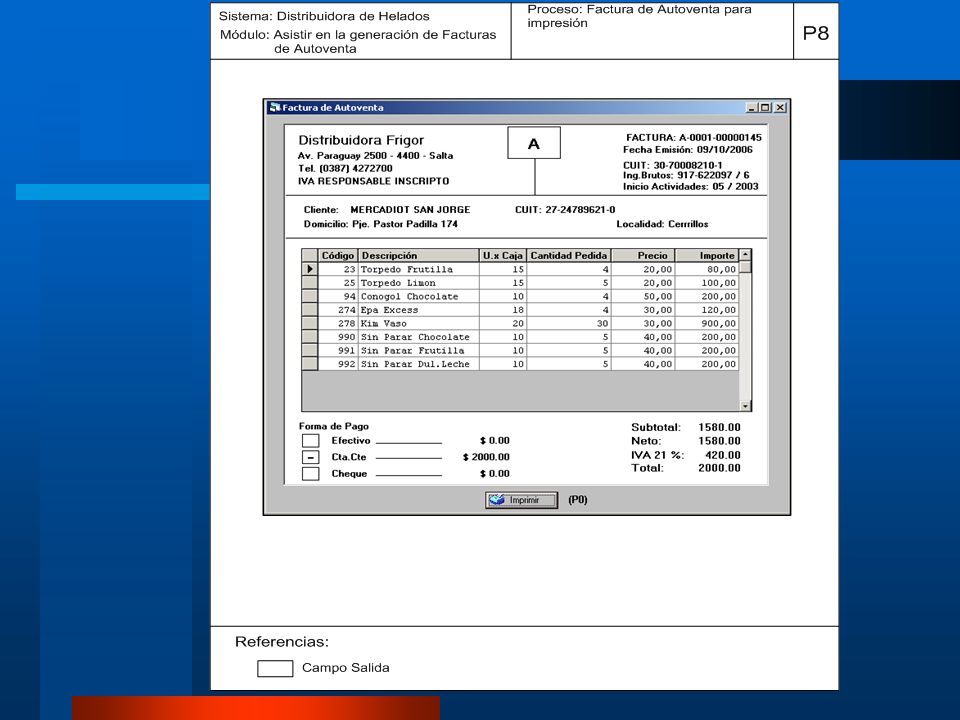Image resolution: width=960 pixels, height=720 pixels.
Task: Check the Cheque payment checkbox
Action: [310, 474]
